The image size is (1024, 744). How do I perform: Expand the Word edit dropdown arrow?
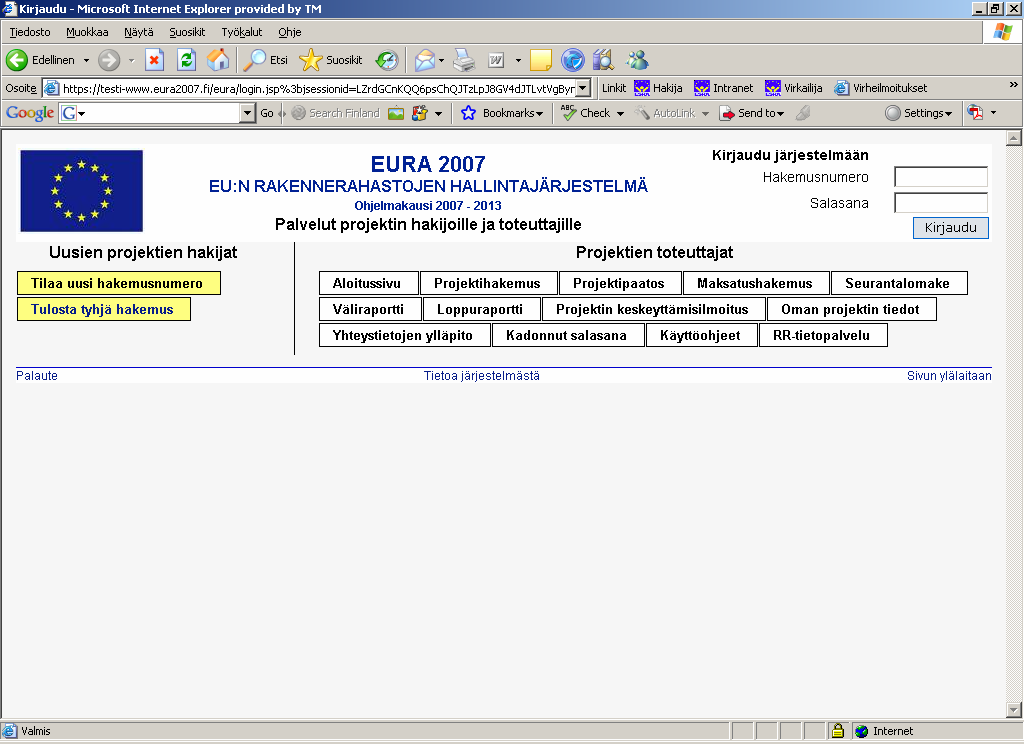click(x=519, y=60)
